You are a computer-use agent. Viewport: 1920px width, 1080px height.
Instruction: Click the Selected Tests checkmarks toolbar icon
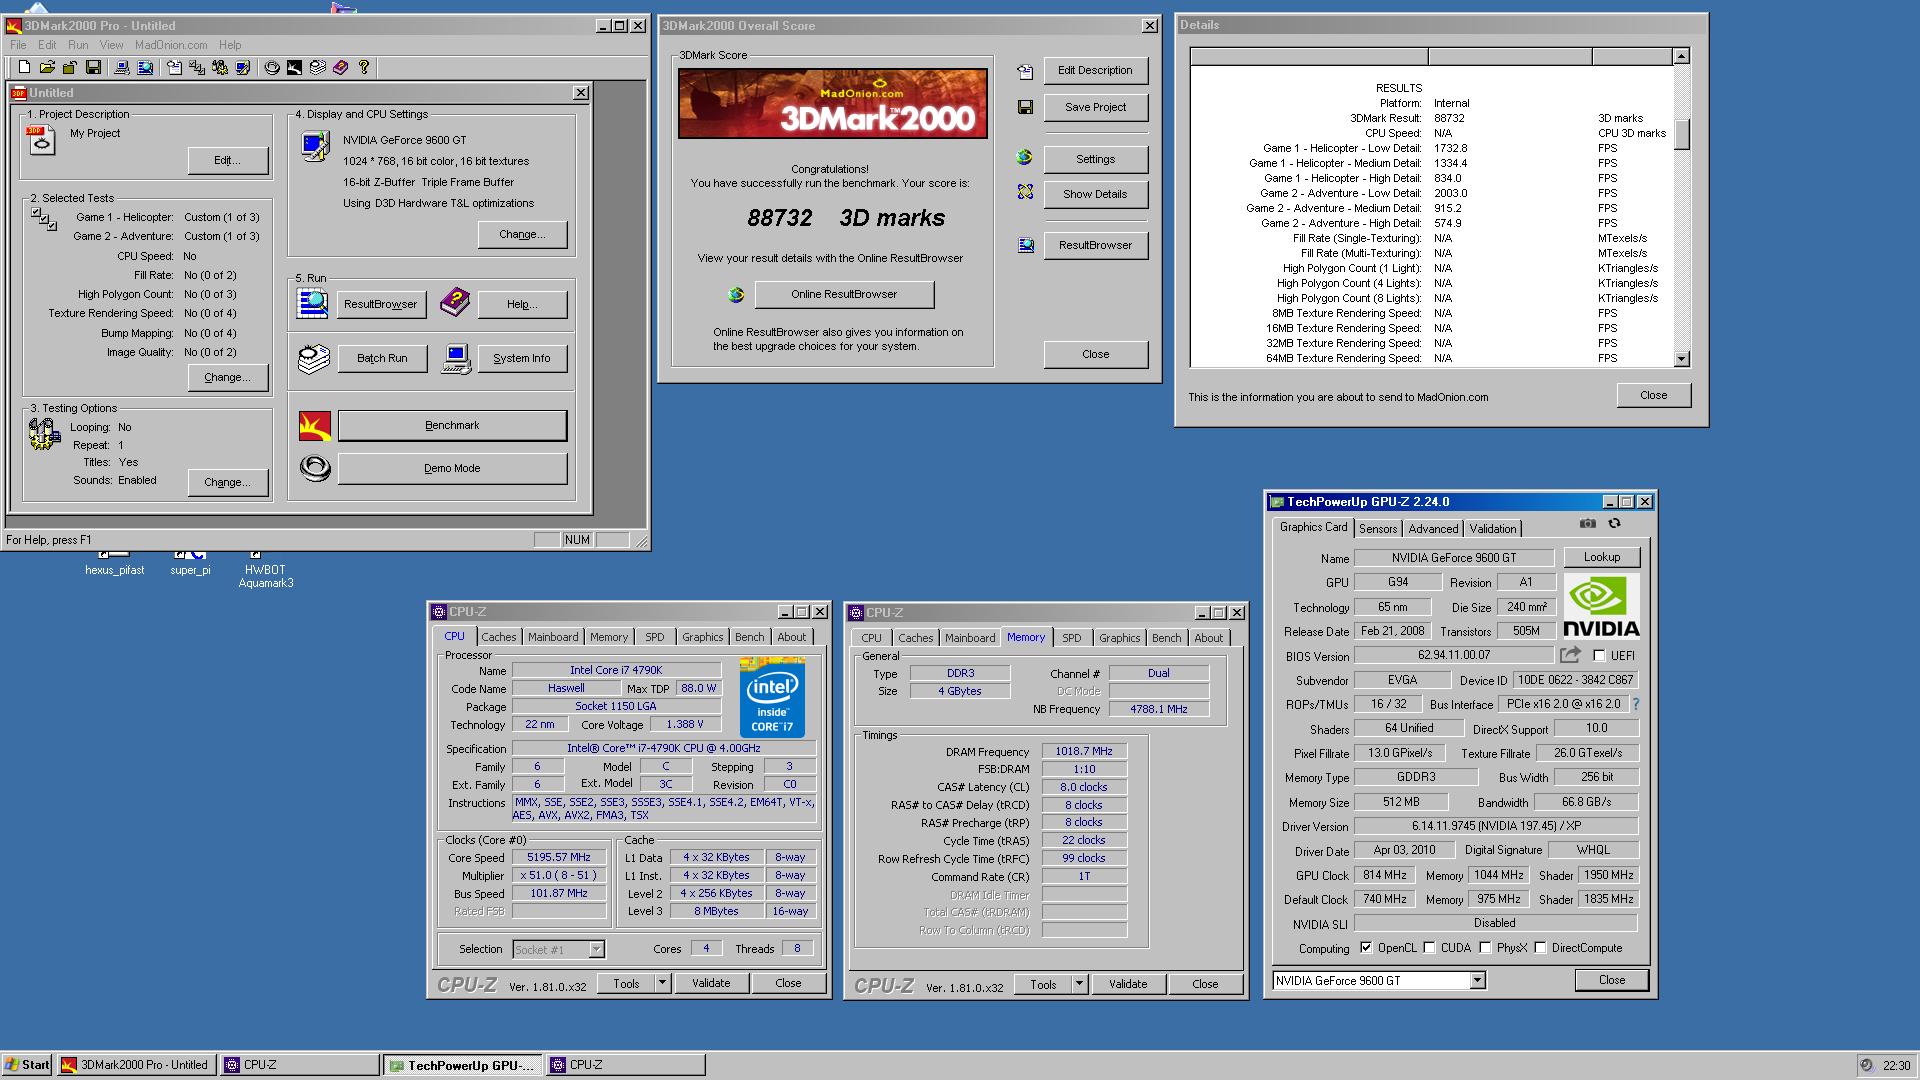[x=197, y=67]
